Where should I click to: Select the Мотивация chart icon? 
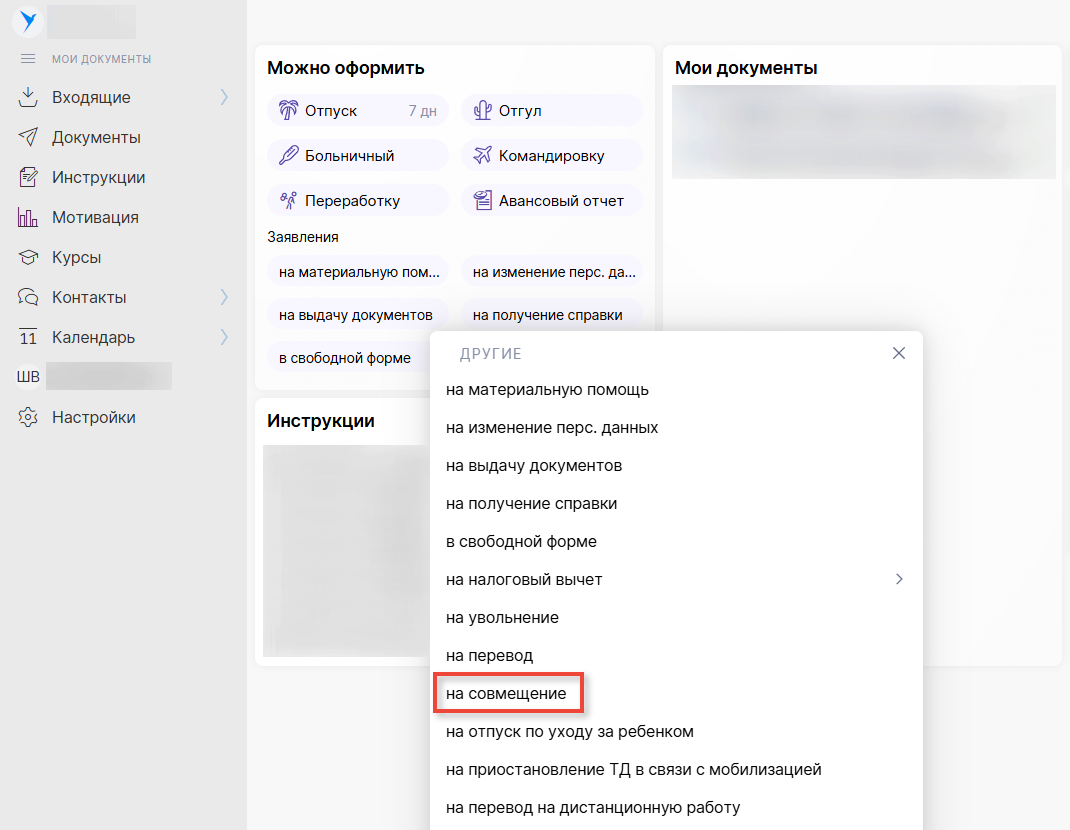click(28, 217)
